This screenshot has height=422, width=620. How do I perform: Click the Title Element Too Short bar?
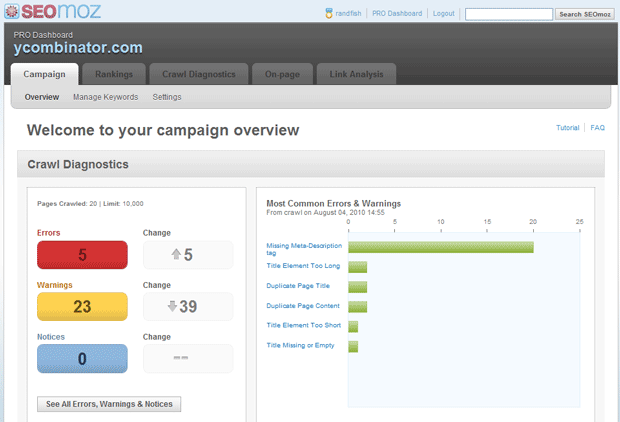pos(353,327)
